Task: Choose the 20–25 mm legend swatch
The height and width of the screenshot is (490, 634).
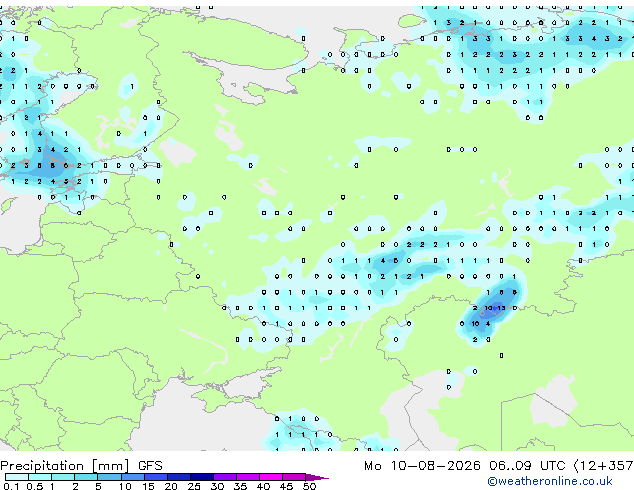Action: [x=178, y=477]
